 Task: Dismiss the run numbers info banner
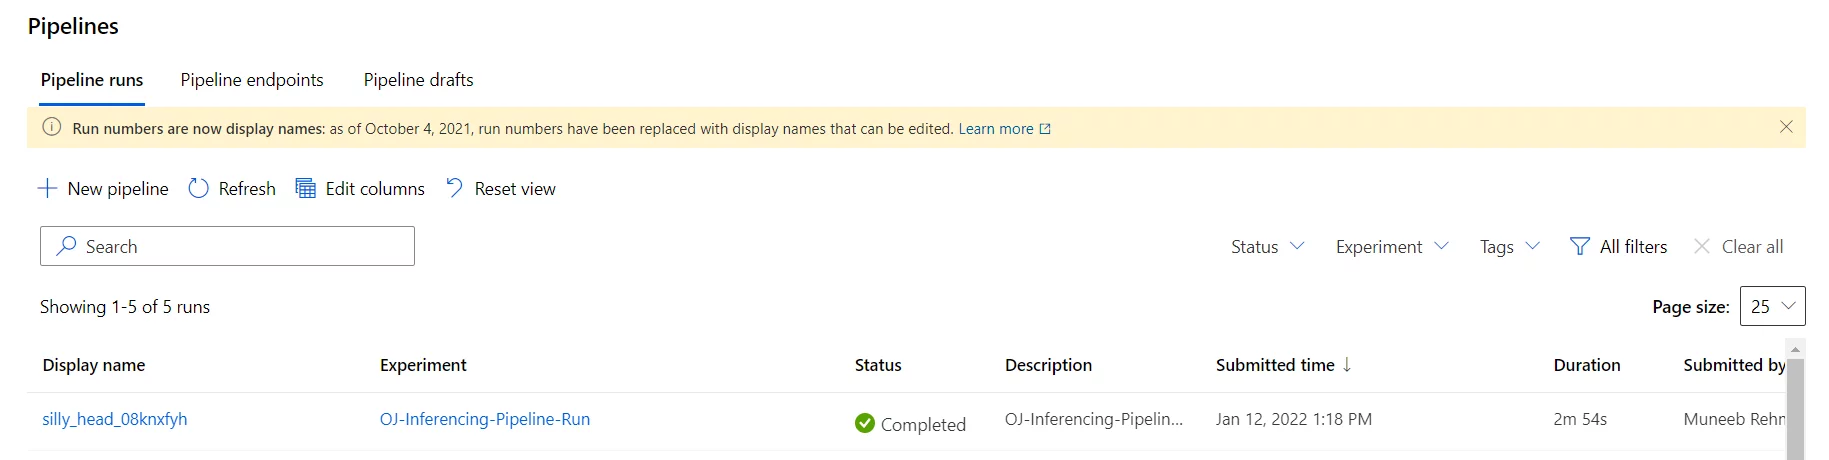(x=1786, y=127)
